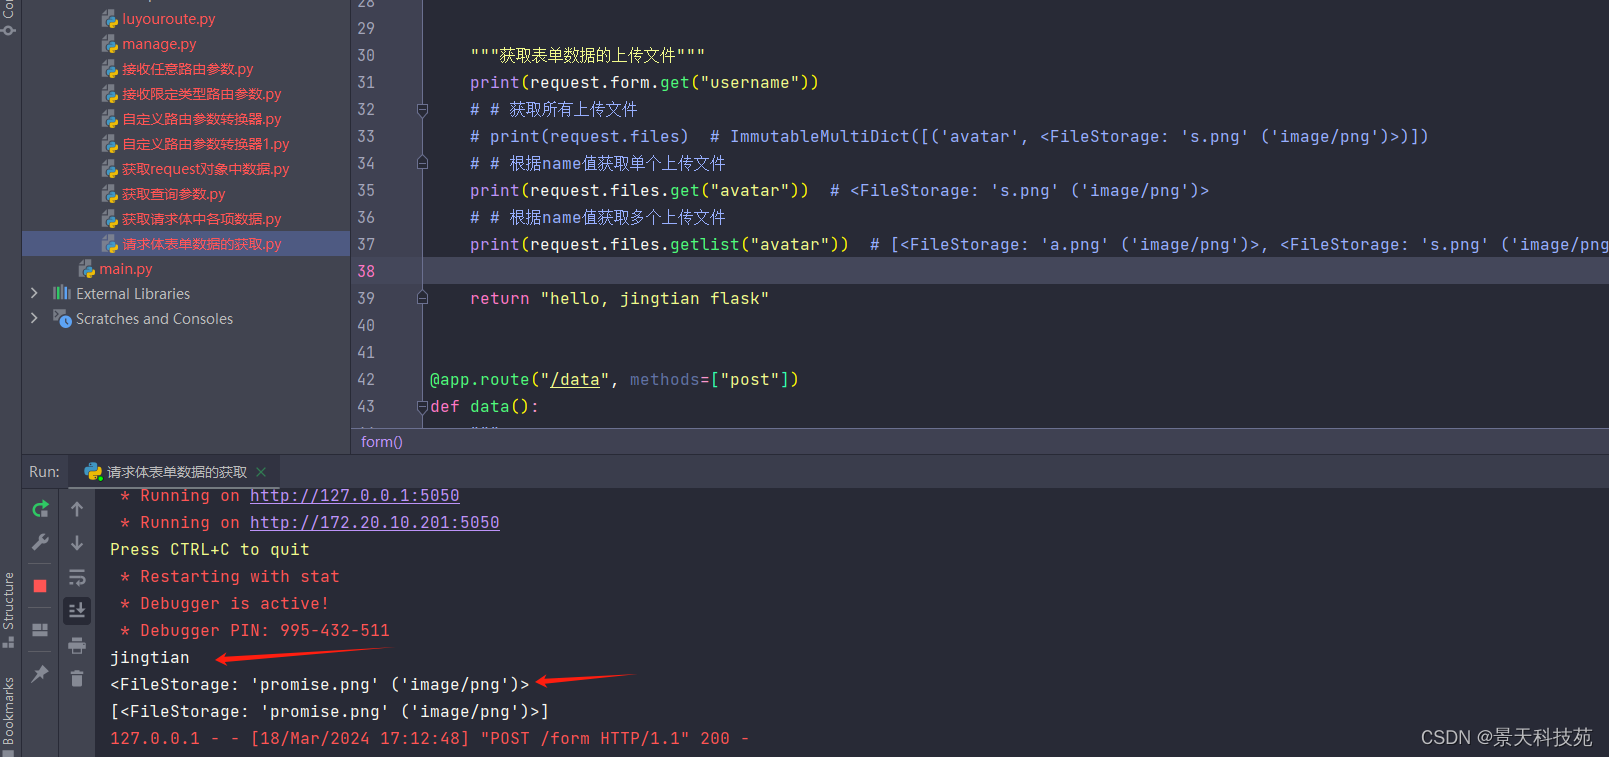
Task: Click gutter line number 38
Action: click(366, 271)
